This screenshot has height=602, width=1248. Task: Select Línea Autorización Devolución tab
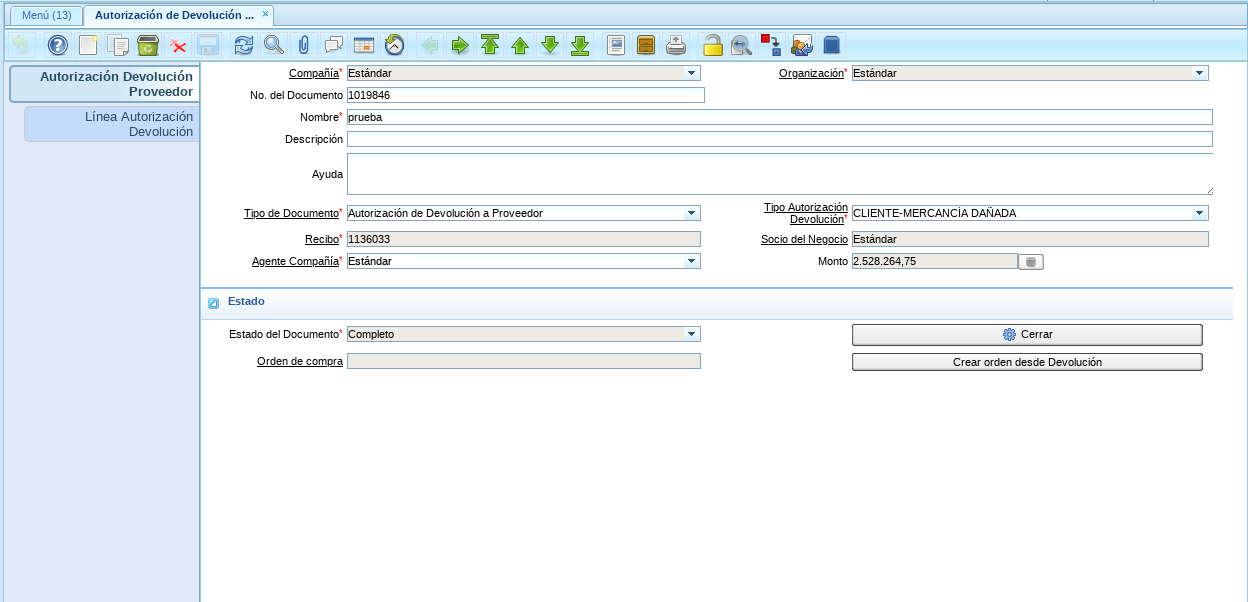[112, 124]
